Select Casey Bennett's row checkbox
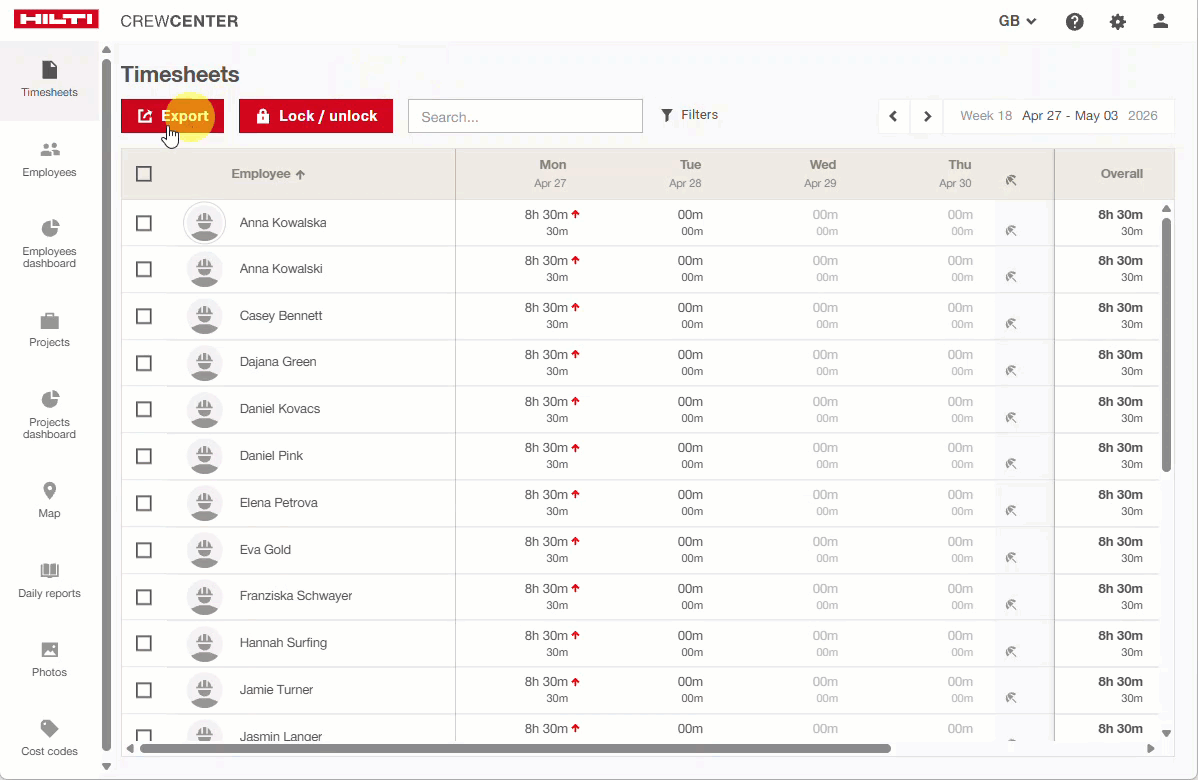 point(144,316)
